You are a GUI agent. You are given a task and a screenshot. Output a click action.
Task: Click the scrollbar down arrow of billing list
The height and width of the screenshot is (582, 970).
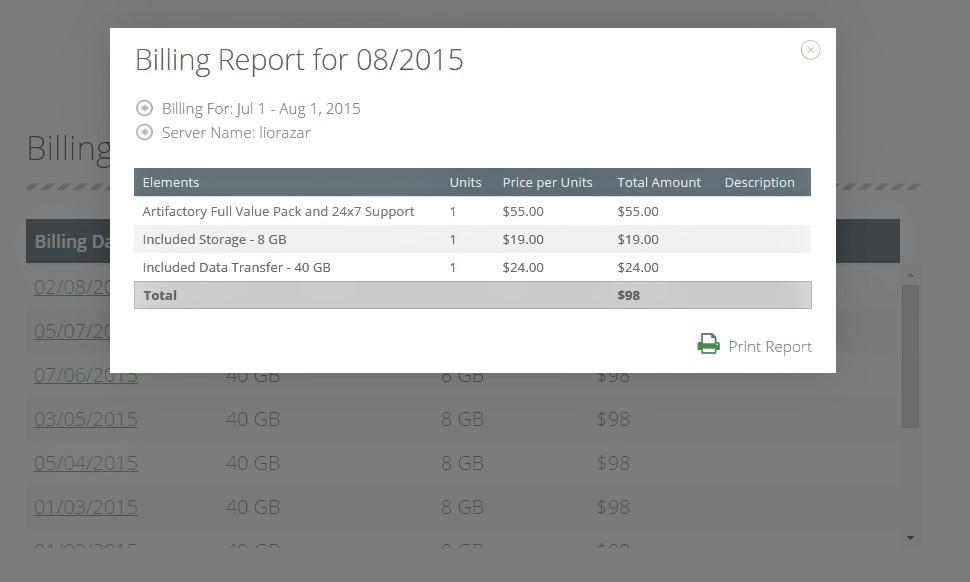[x=910, y=538]
